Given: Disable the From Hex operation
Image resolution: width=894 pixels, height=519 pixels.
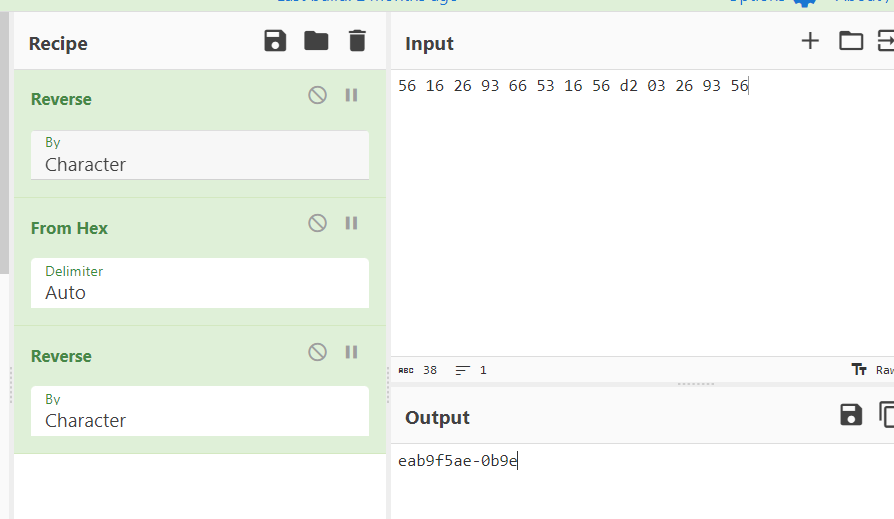Looking at the screenshot, I should [317, 223].
